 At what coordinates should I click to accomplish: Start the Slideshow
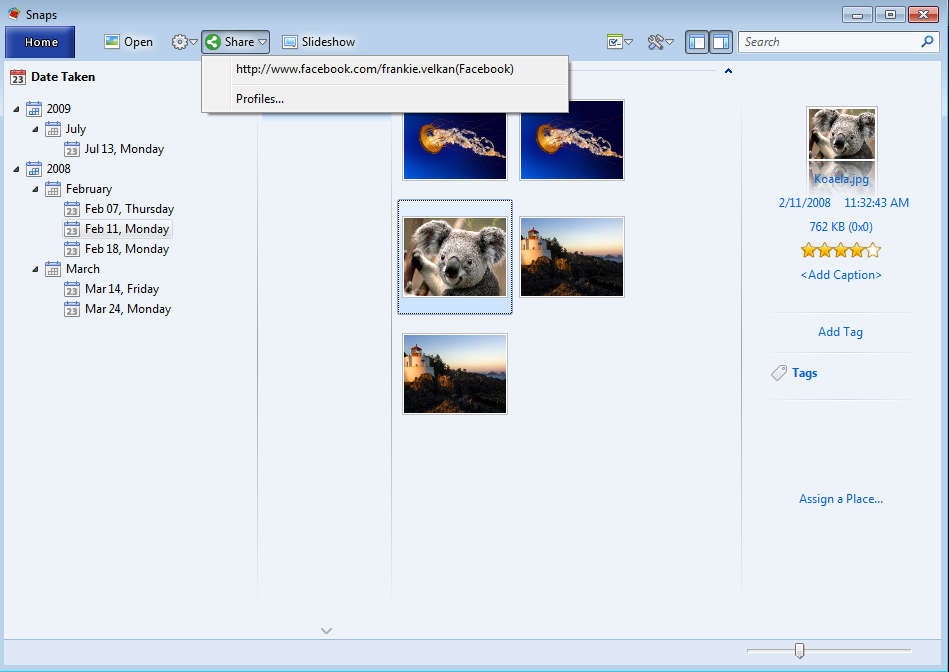[x=318, y=42]
